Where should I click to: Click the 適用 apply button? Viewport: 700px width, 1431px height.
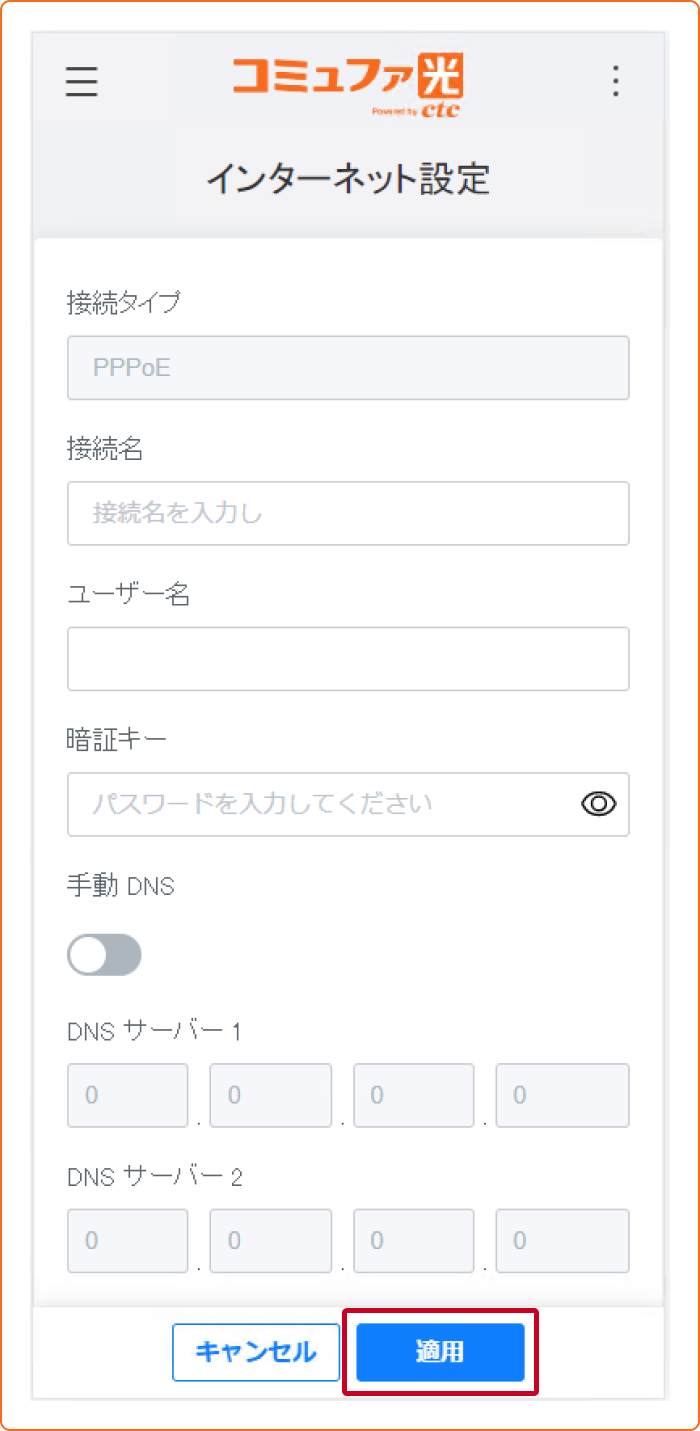pyautogui.click(x=440, y=1352)
